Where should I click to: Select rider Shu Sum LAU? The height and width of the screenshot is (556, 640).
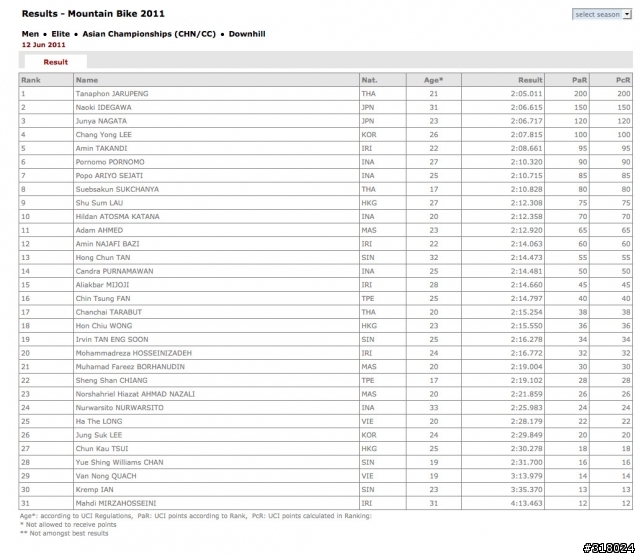99,203
